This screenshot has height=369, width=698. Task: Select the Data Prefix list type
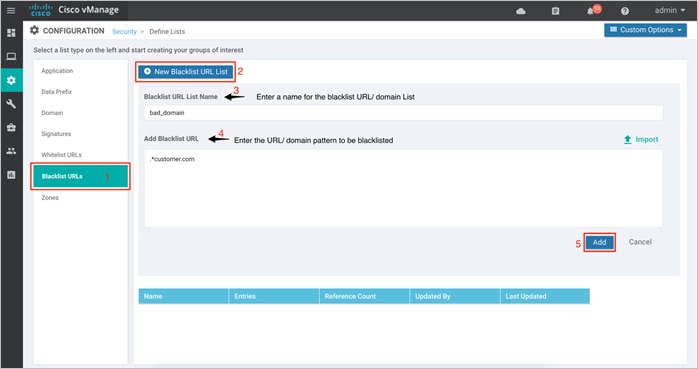57,92
